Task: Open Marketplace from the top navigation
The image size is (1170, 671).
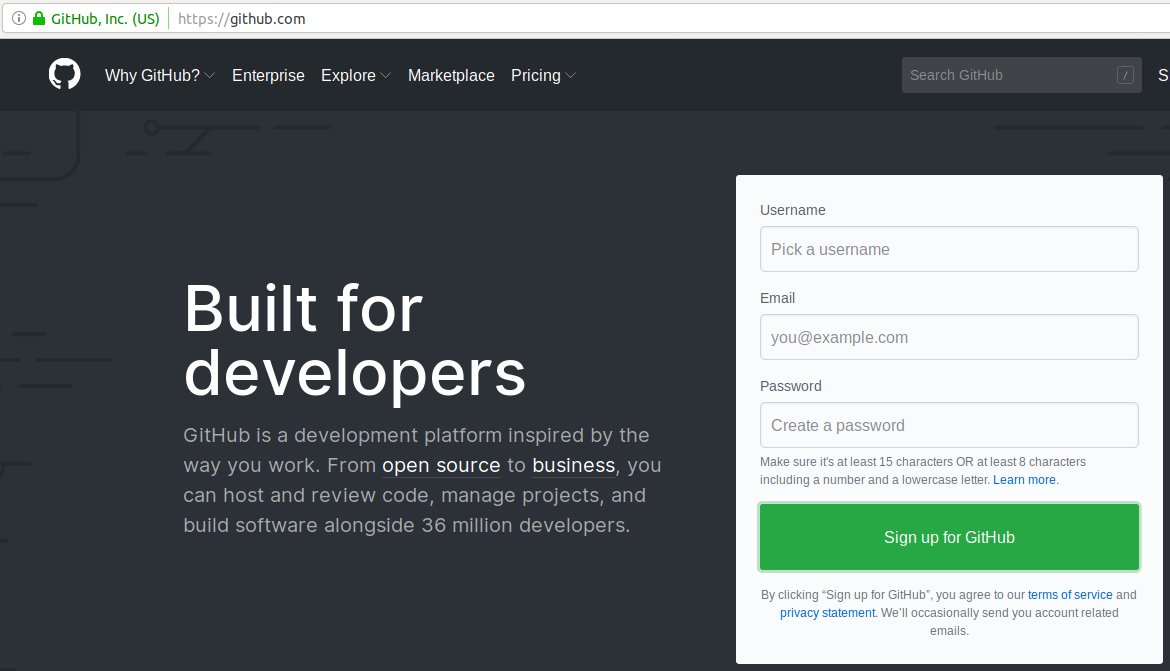Action: click(451, 75)
